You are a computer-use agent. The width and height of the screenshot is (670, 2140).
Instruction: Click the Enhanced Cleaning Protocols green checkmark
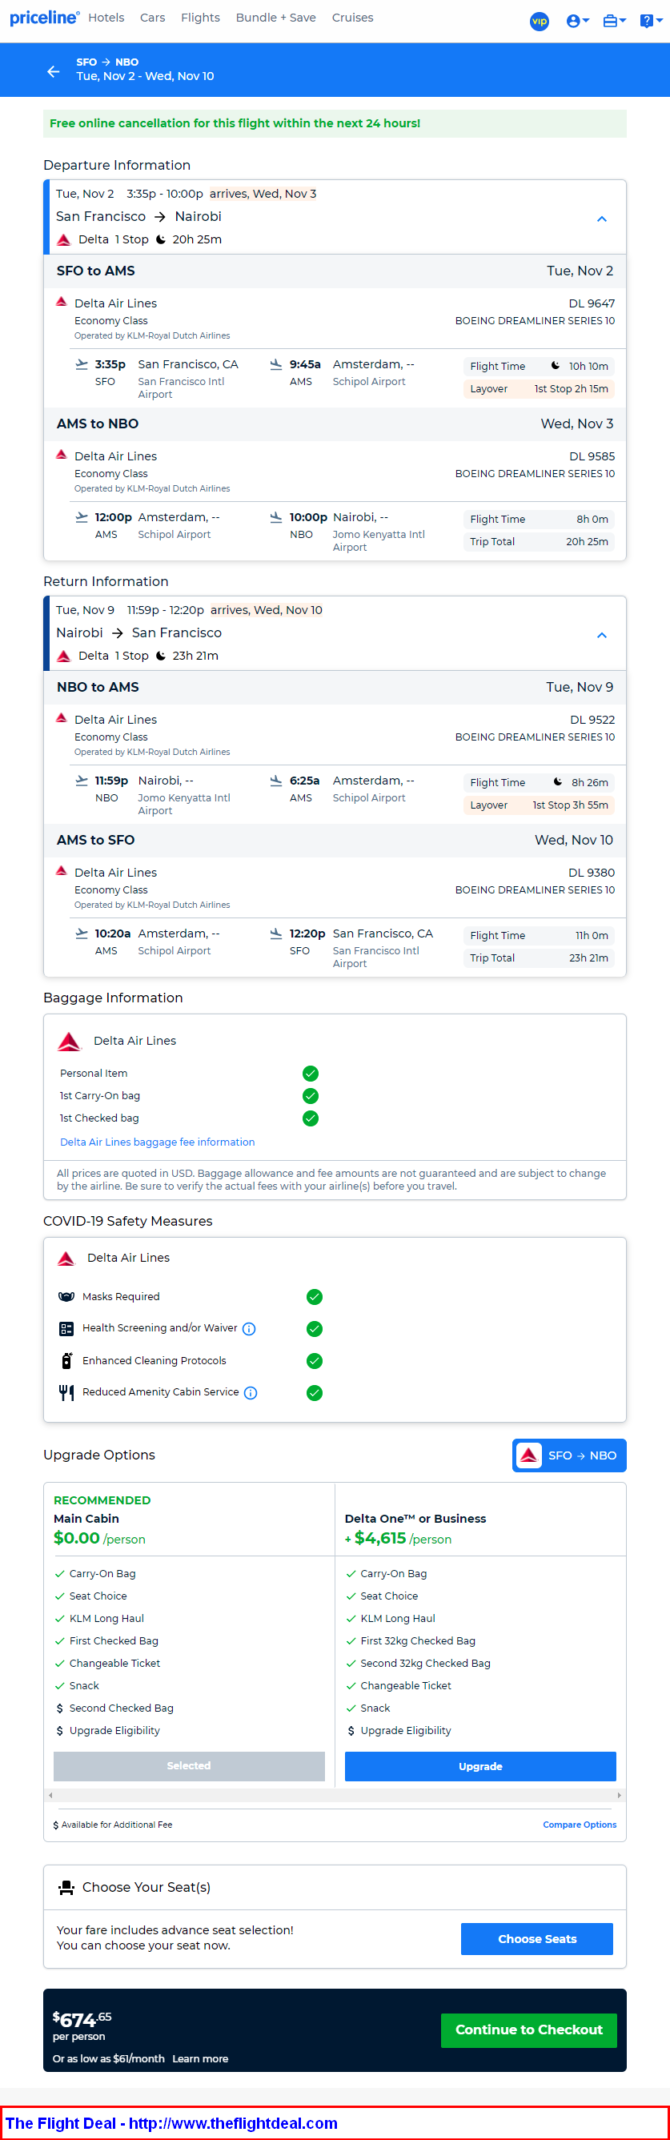point(315,1361)
